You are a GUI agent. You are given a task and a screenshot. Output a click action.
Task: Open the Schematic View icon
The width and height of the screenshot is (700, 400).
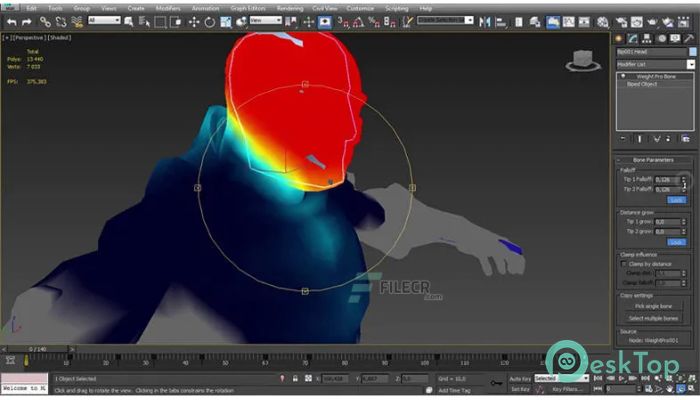584,21
